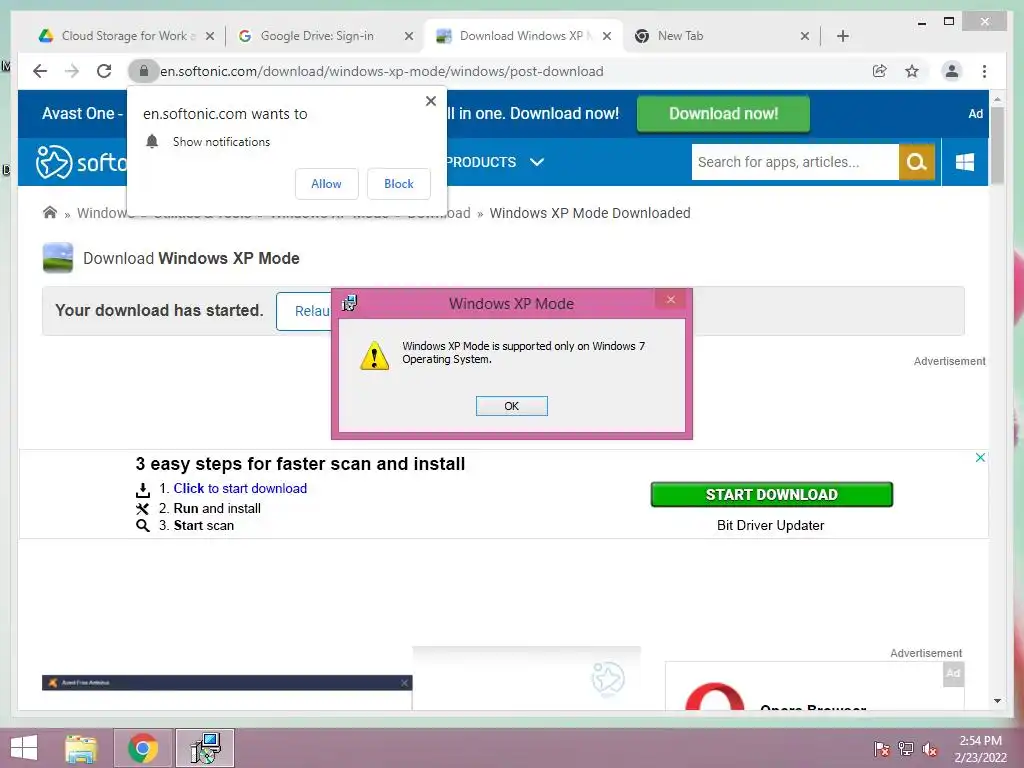Close the Bit Driver Updater ad
Image resolution: width=1024 pixels, height=768 pixels.
coord(980,458)
